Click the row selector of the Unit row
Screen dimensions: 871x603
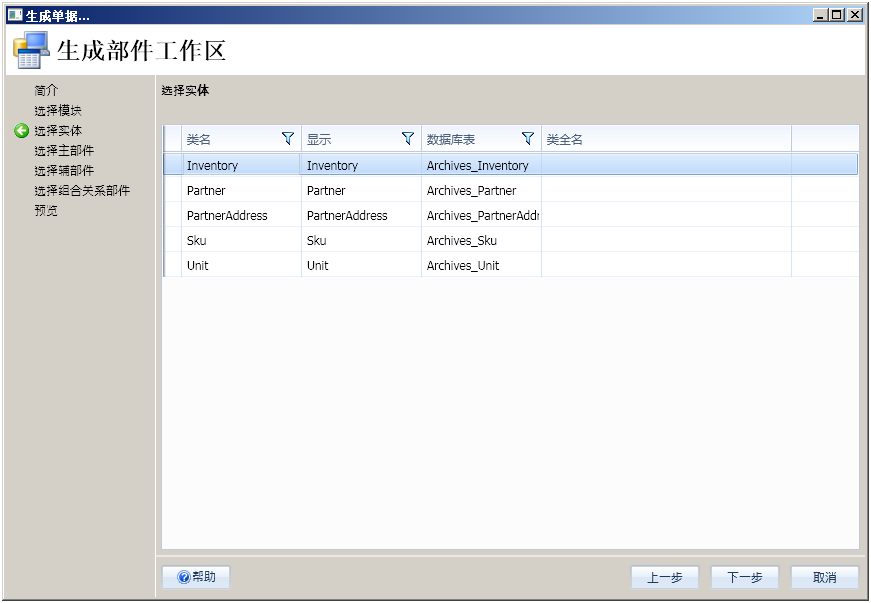point(172,265)
